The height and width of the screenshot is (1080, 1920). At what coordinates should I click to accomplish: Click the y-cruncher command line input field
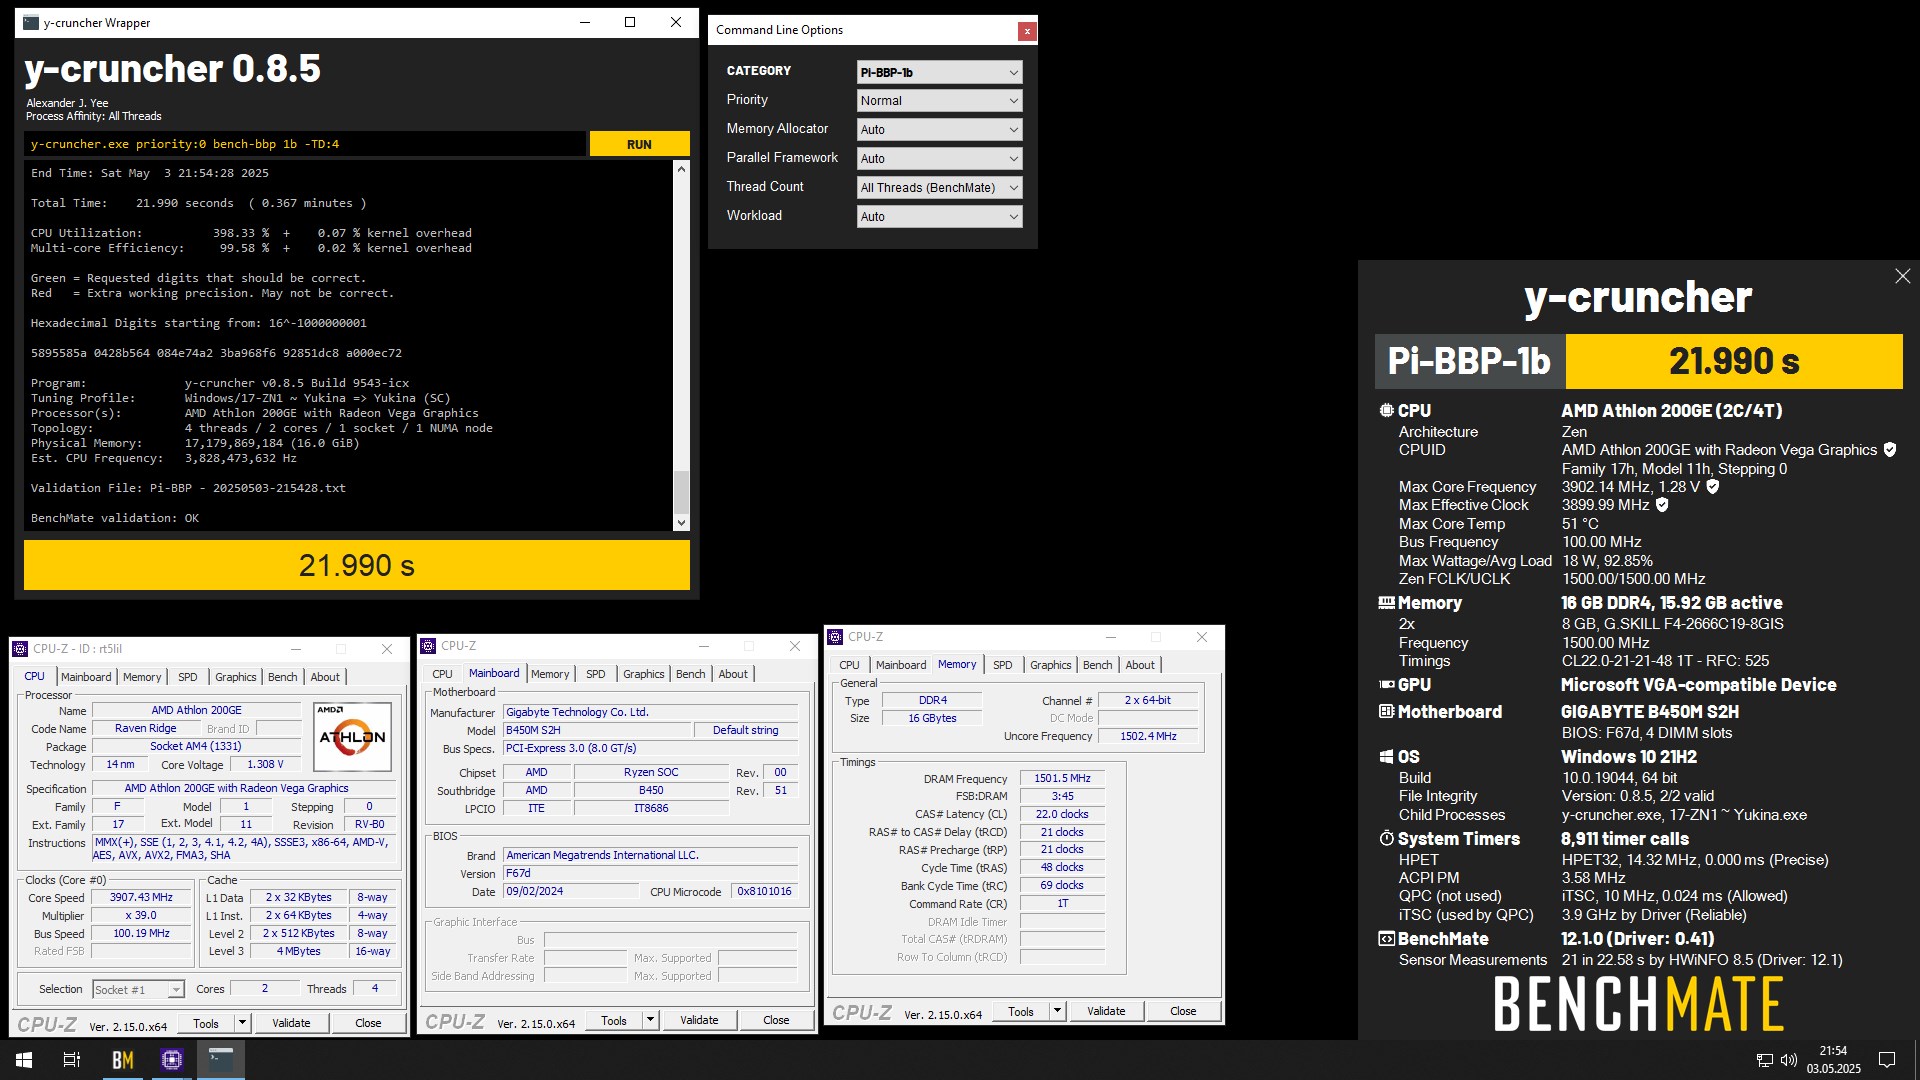tap(305, 144)
